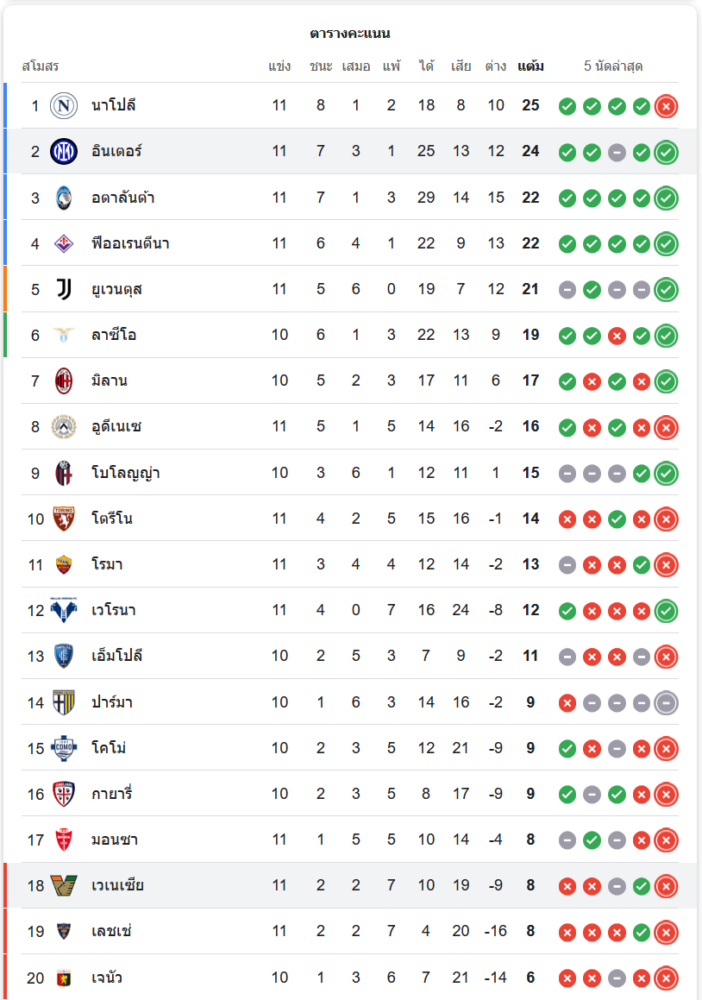
Task: Click Inter's latest match win indicator
Action: tap(666, 152)
